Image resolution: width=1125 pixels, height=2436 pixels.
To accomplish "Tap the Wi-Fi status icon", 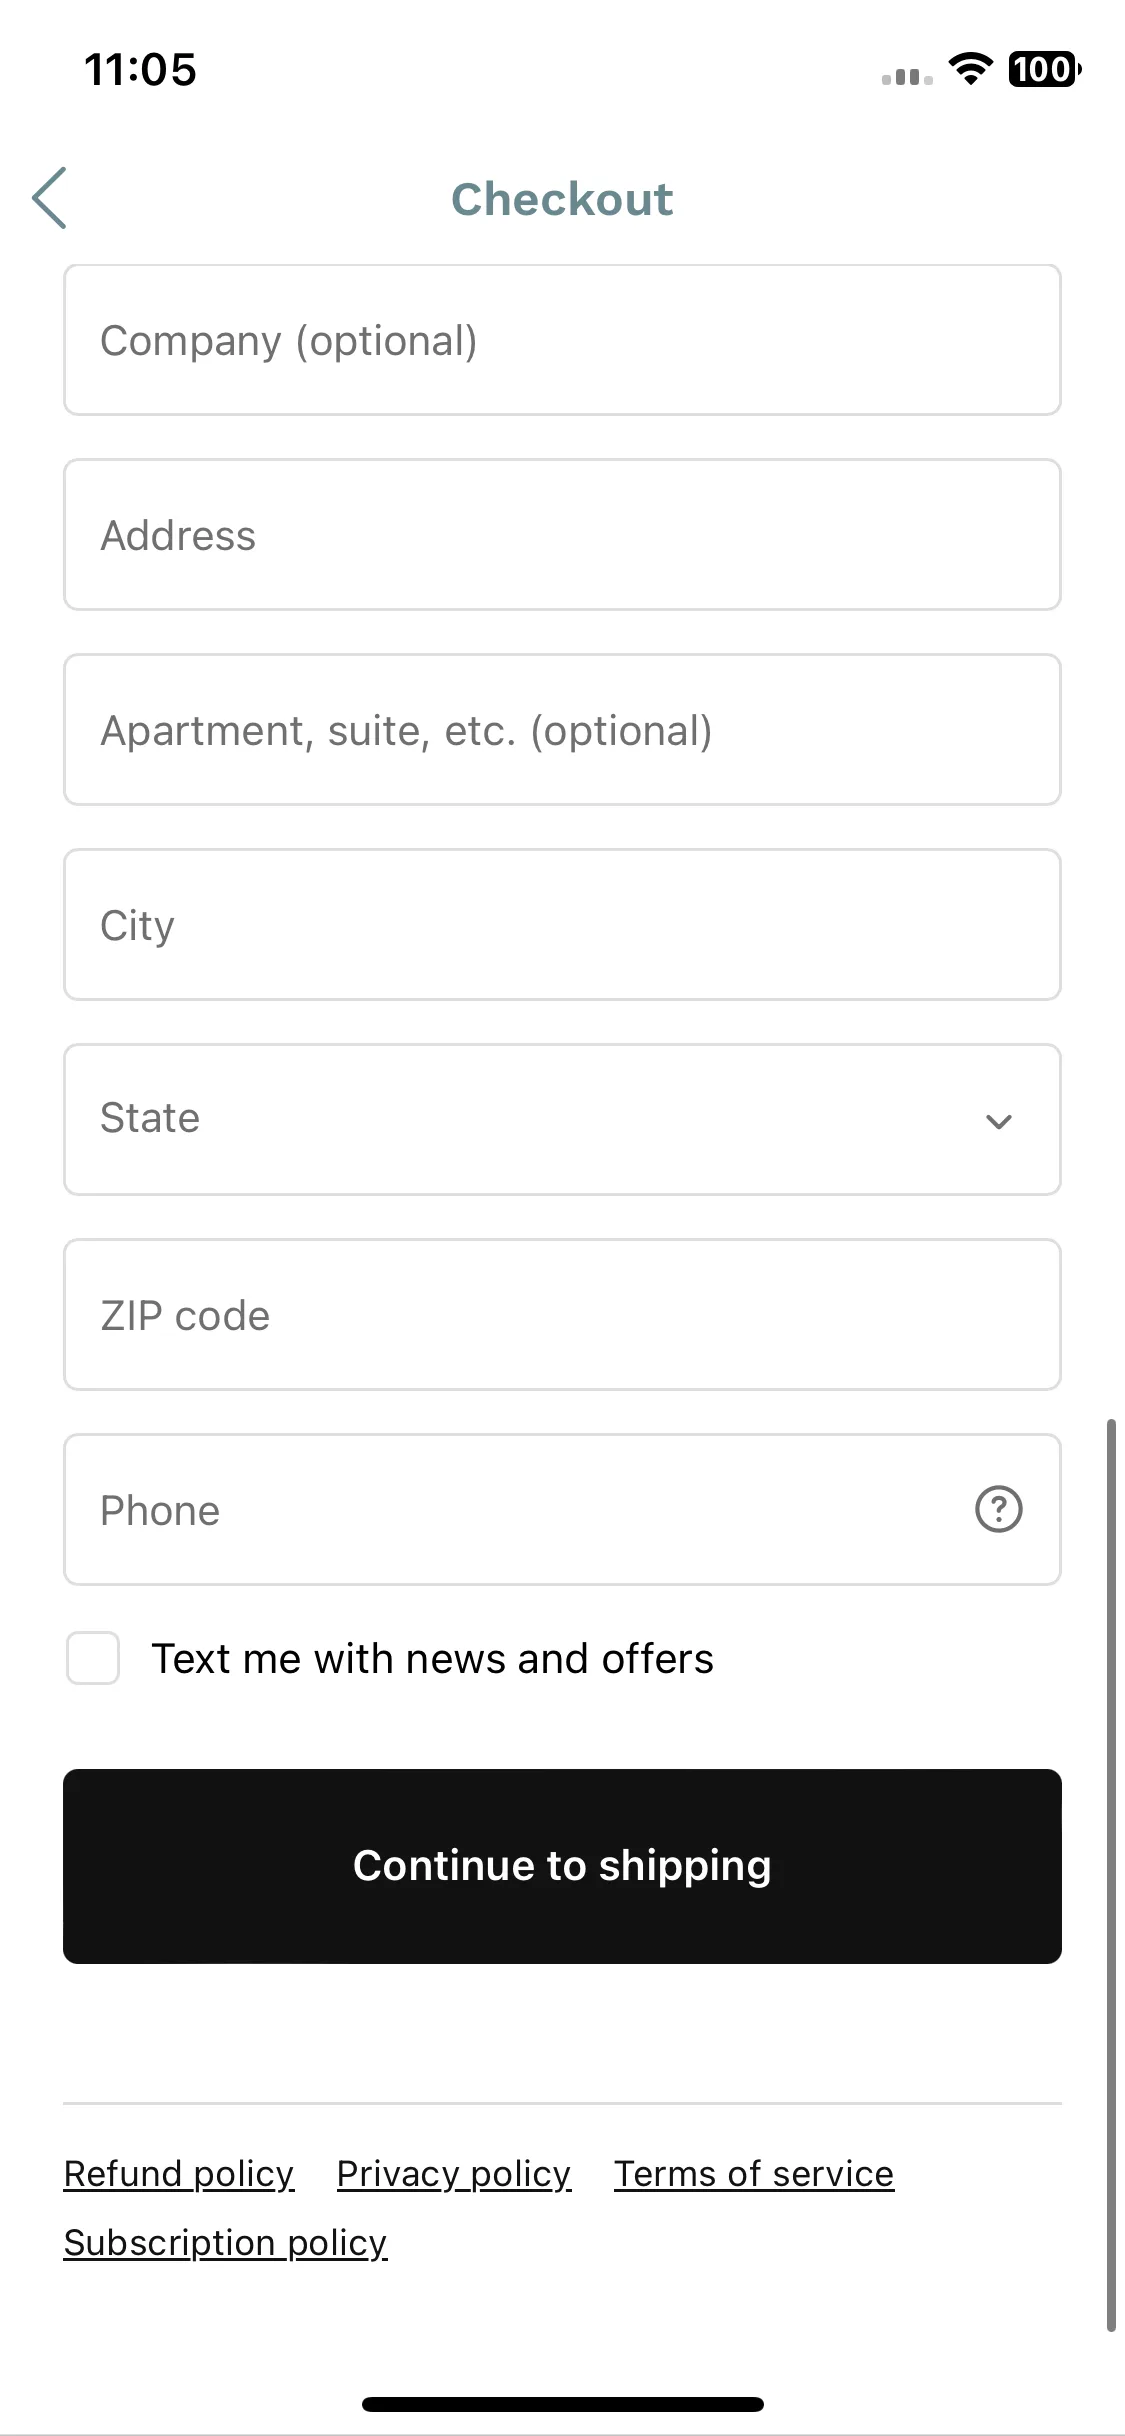I will tap(969, 69).
